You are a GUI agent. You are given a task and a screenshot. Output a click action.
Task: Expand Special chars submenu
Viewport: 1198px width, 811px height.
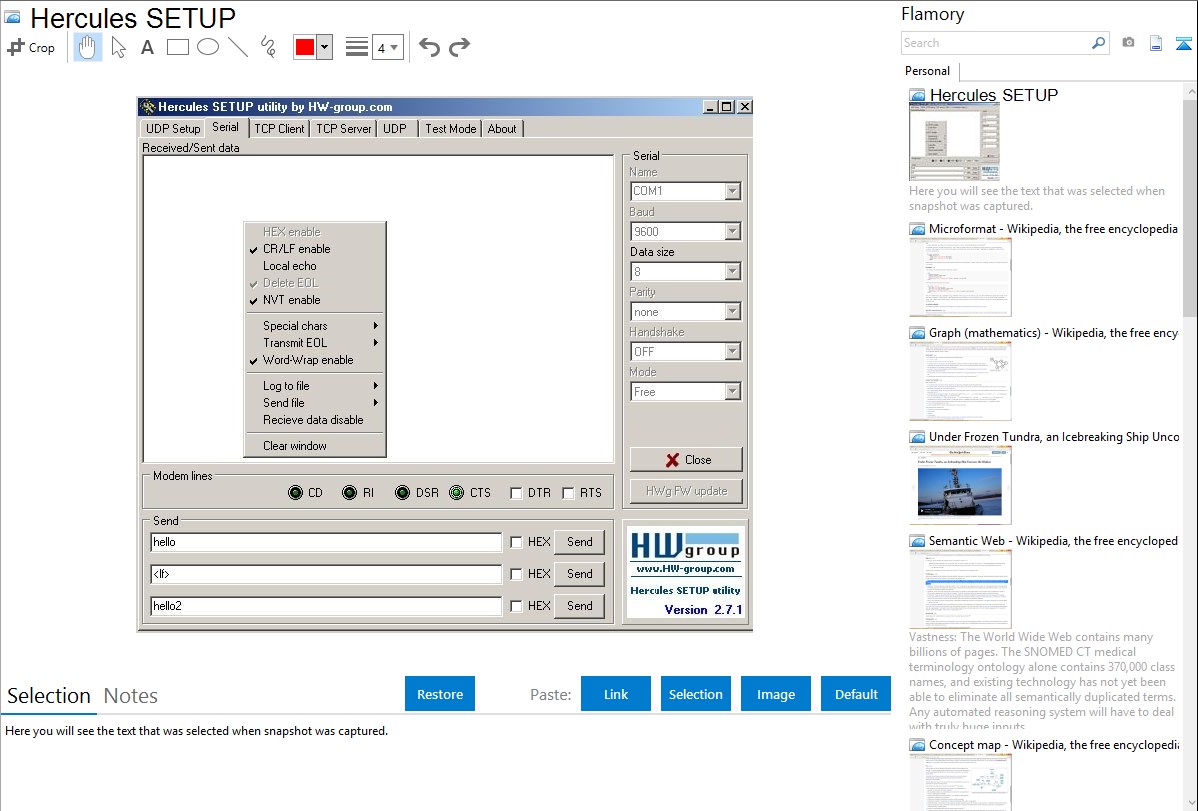click(315, 326)
